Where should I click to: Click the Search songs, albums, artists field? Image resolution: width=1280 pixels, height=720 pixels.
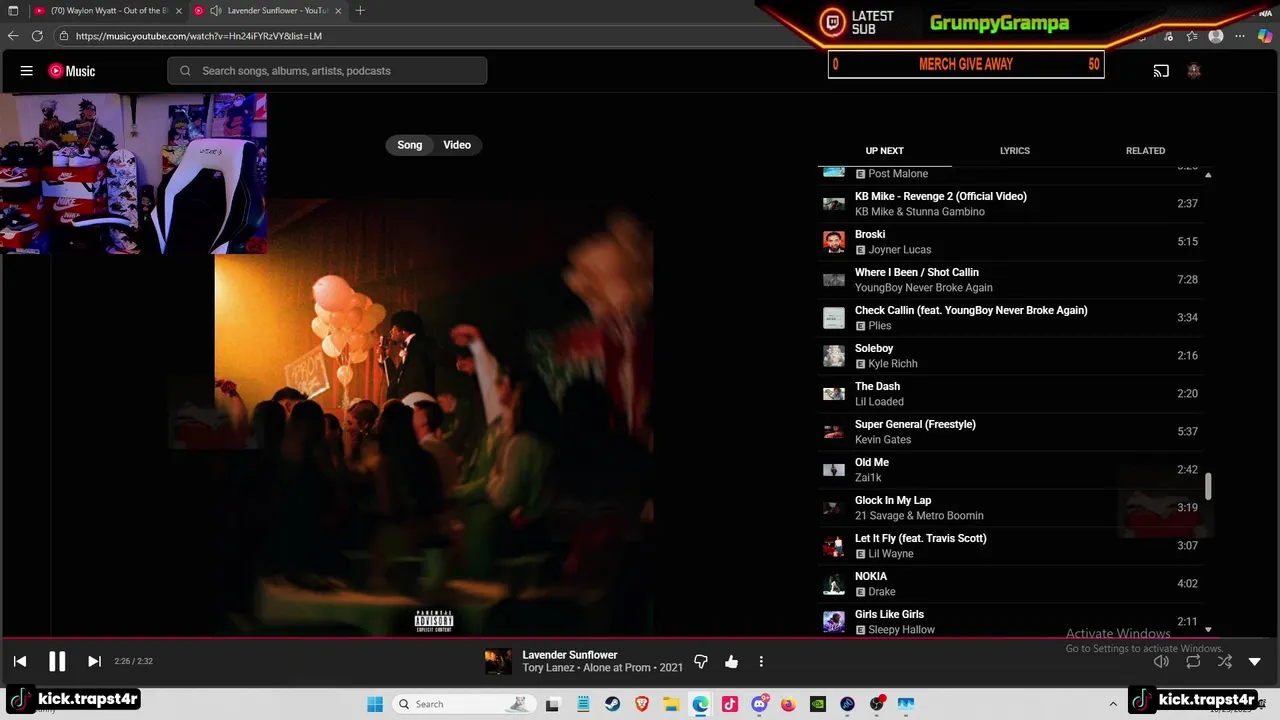327,71
